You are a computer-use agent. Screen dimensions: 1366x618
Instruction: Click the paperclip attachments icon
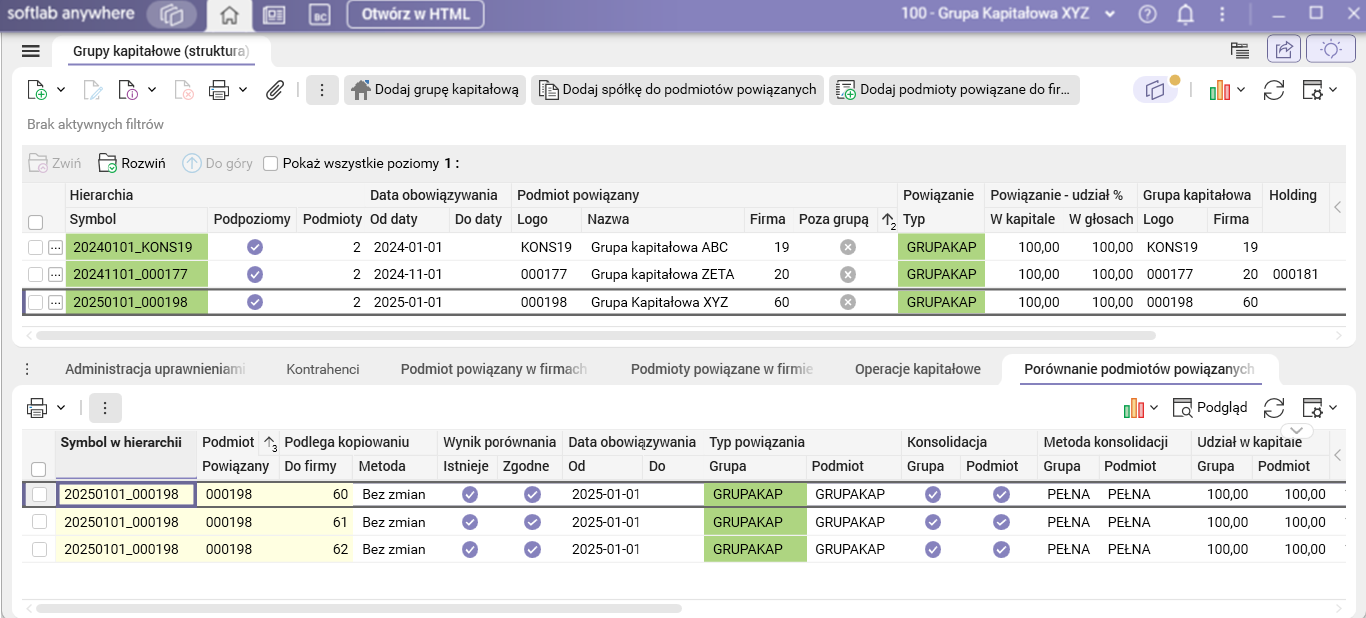275,90
